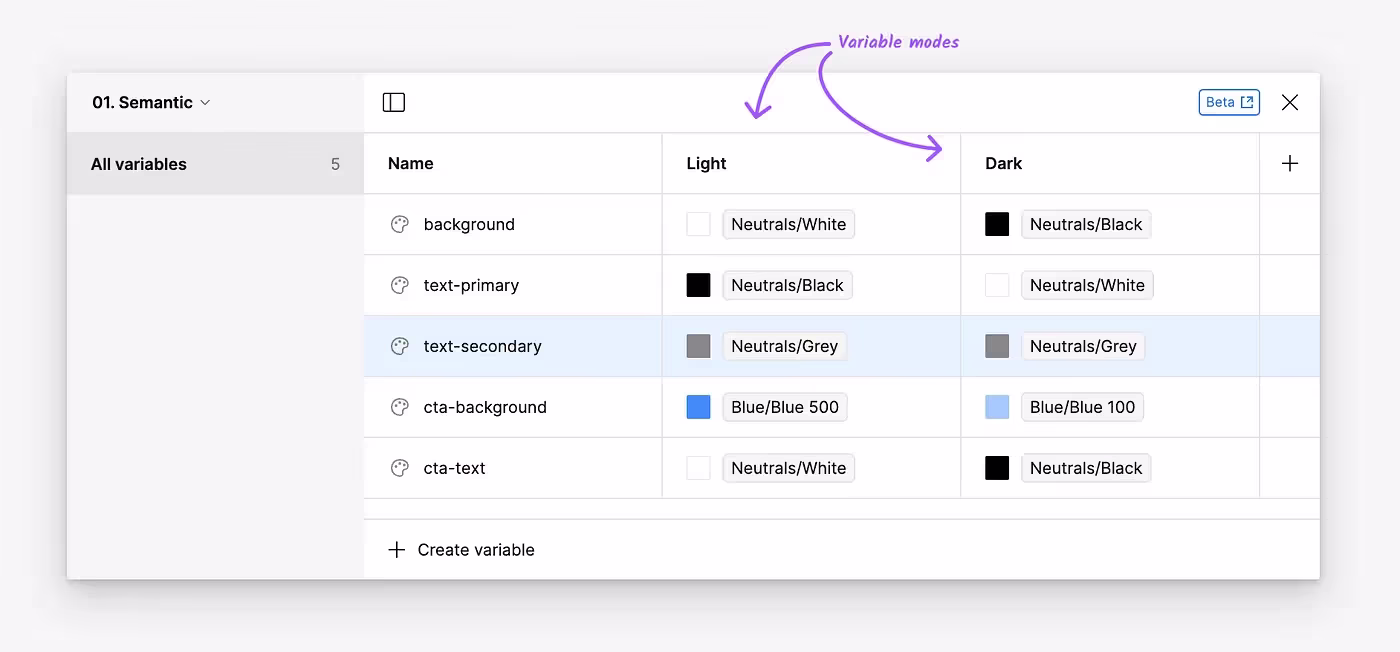Select the cta-background variable name
Screen dimensions: 1400x652
(485, 407)
